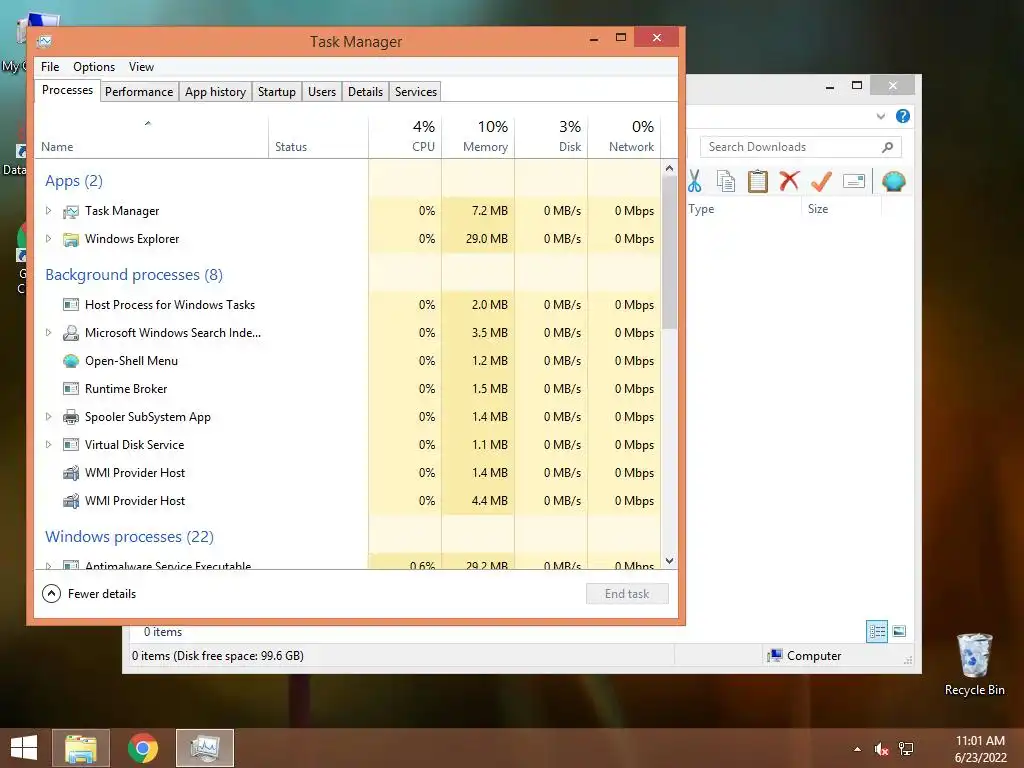Switch to the Details tab
This screenshot has height=768, width=1024.
click(x=365, y=91)
